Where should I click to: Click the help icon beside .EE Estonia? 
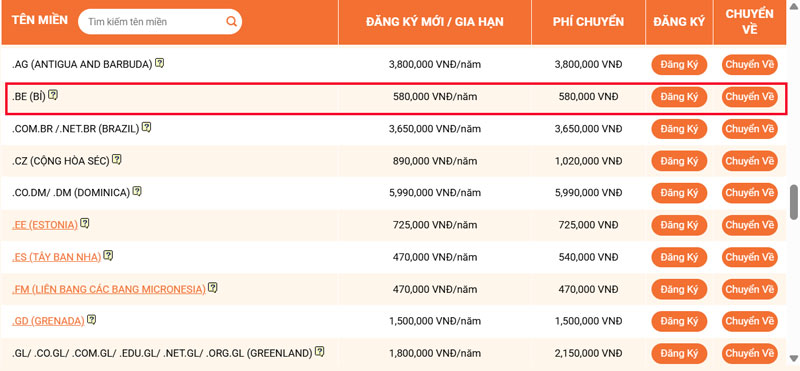click(85, 224)
